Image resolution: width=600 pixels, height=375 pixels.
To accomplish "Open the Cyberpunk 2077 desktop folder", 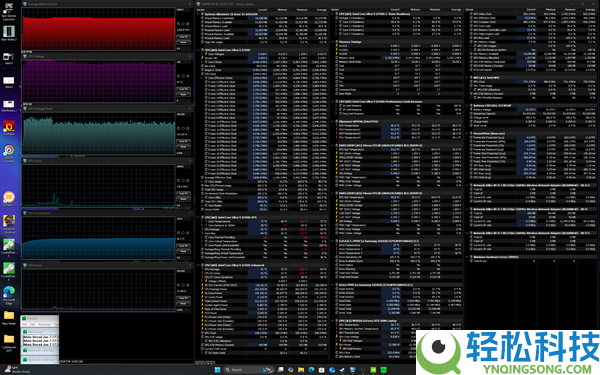I will click(8, 343).
